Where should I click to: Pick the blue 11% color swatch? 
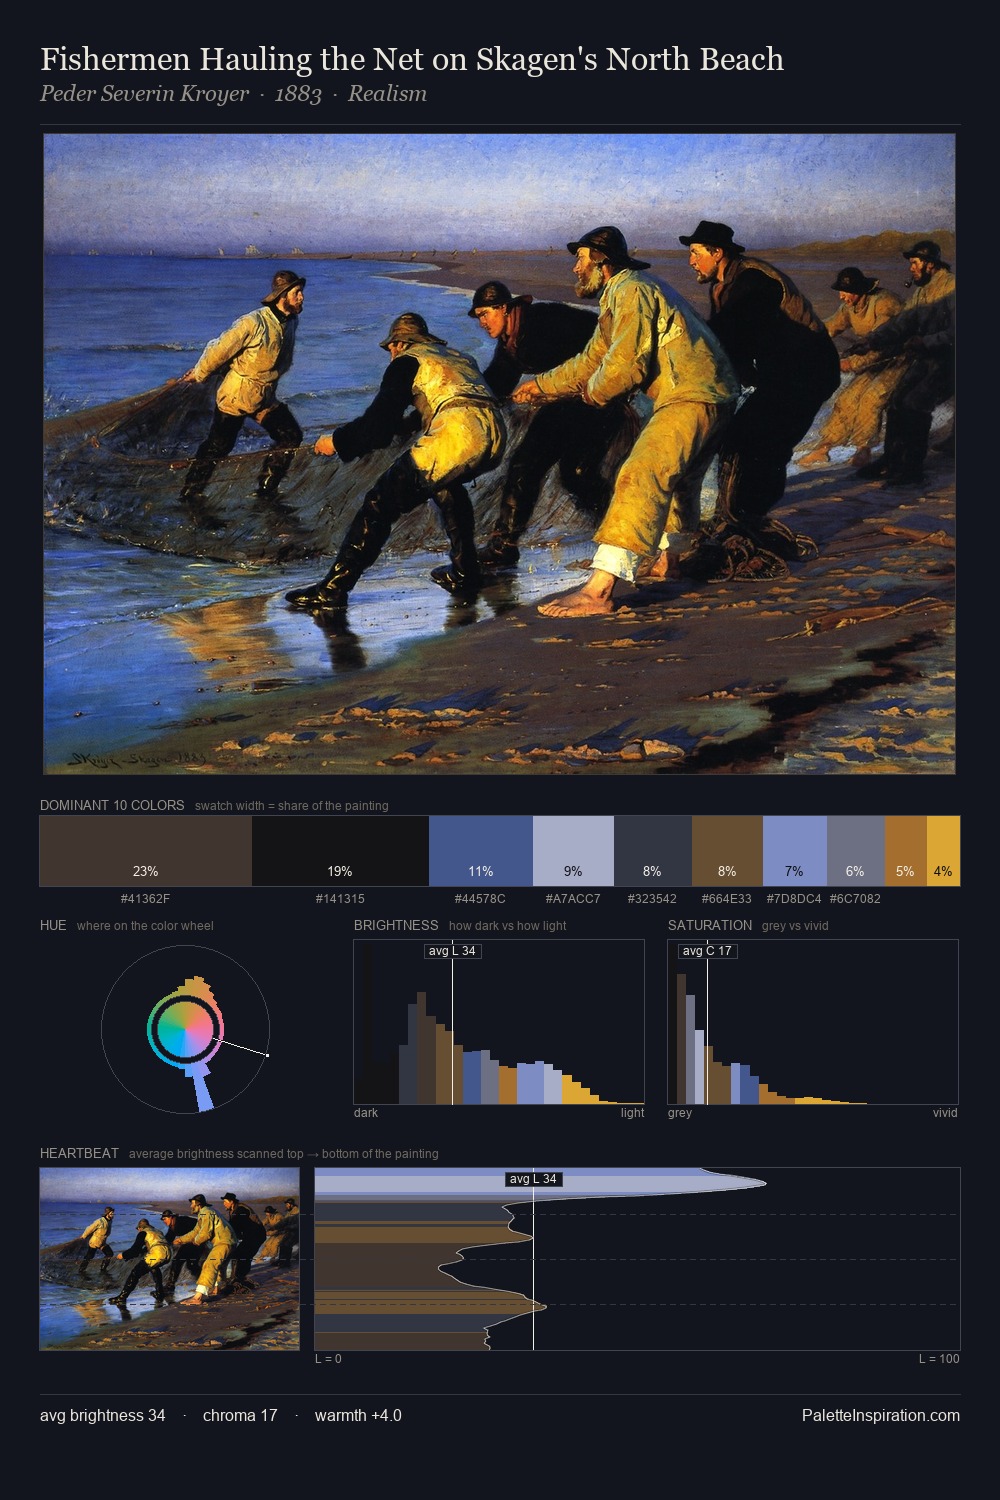tap(481, 851)
